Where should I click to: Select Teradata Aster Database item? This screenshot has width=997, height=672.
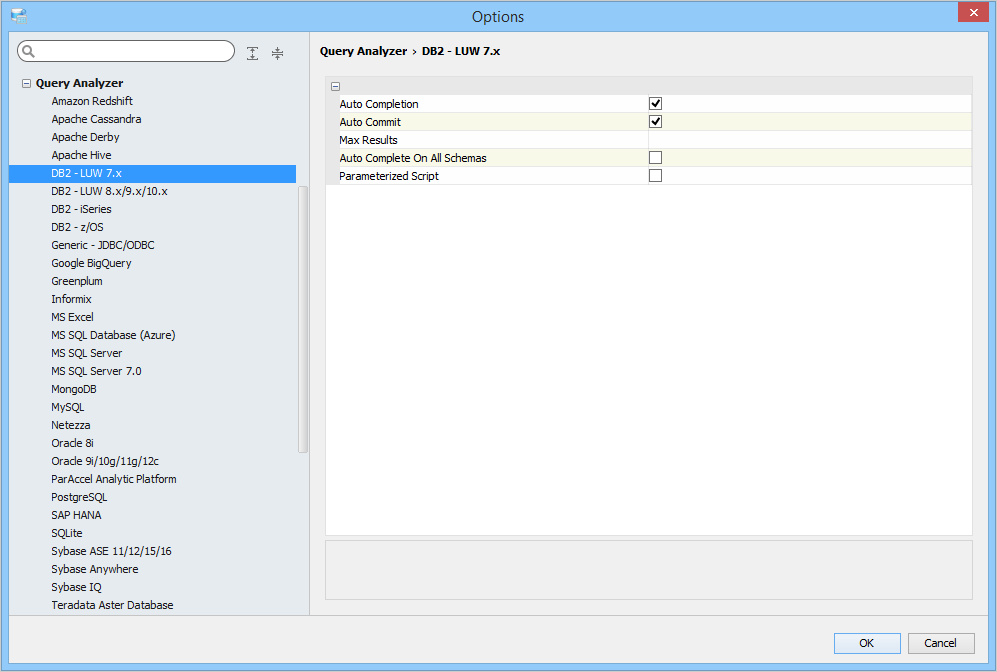[112, 605]
